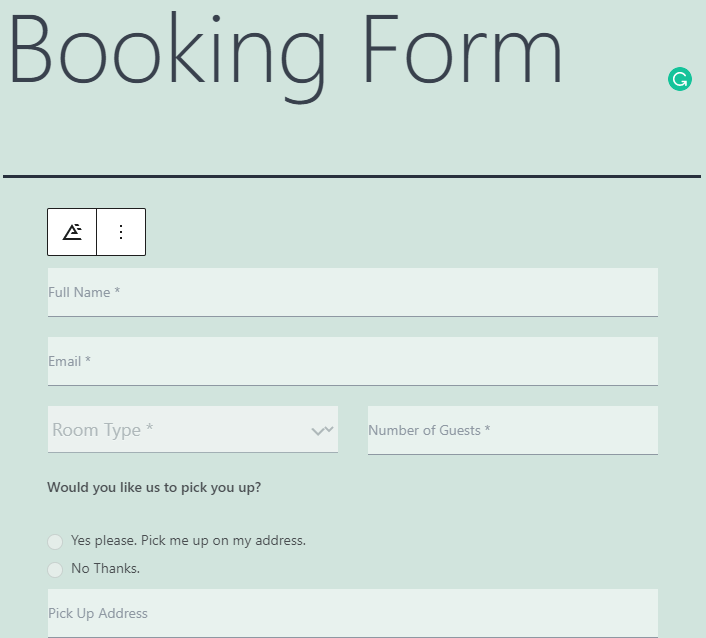
Task: Click the 'Yes please. Pick me up' label text
Action: [188, 540]
